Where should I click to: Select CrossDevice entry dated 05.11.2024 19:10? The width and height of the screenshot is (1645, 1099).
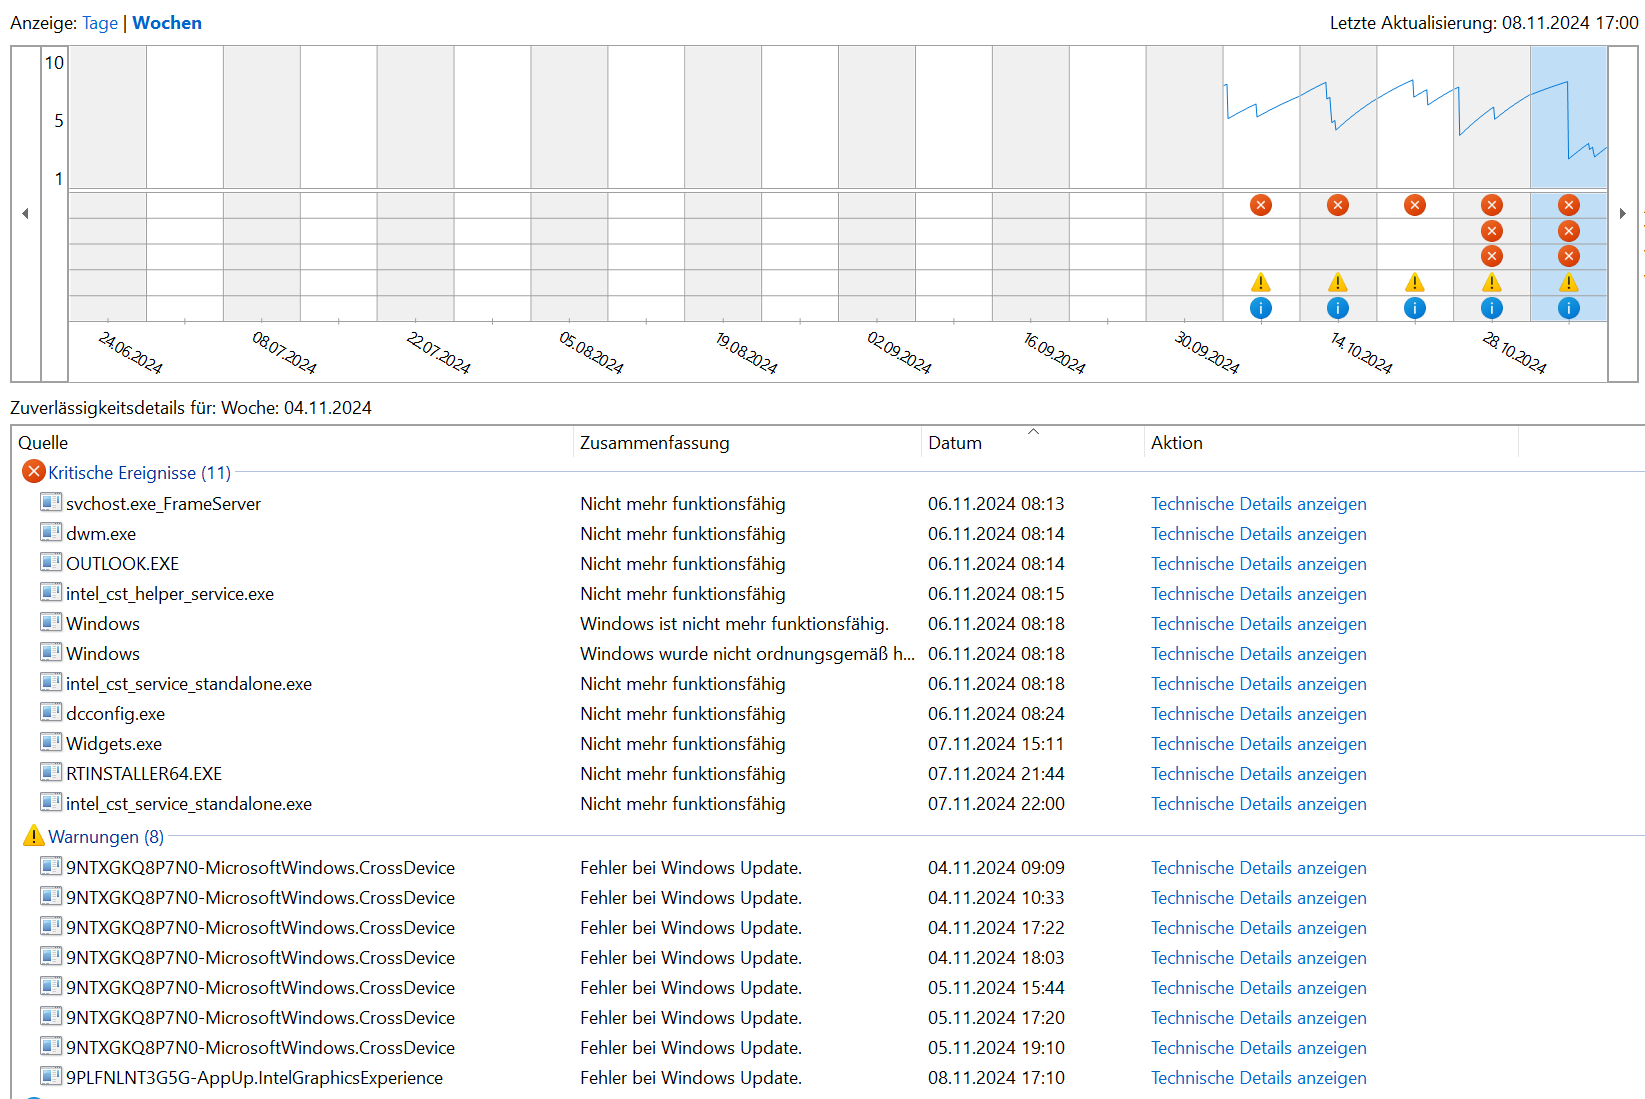pos(260,1048)
